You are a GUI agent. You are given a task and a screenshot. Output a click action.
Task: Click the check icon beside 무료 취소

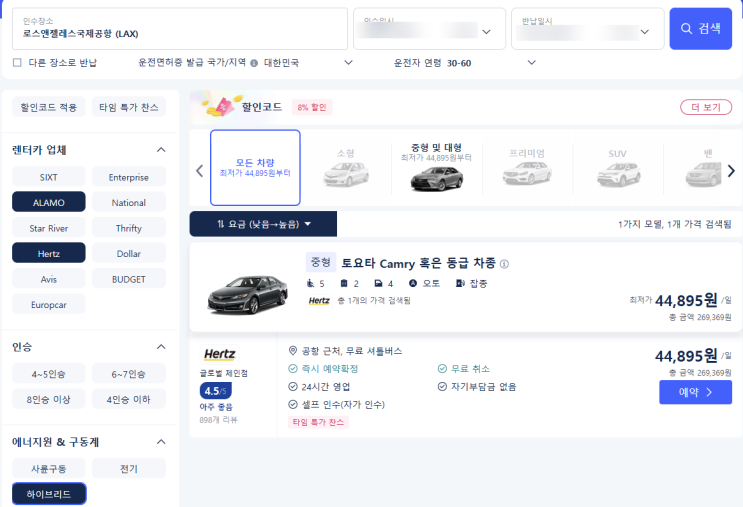442,369
